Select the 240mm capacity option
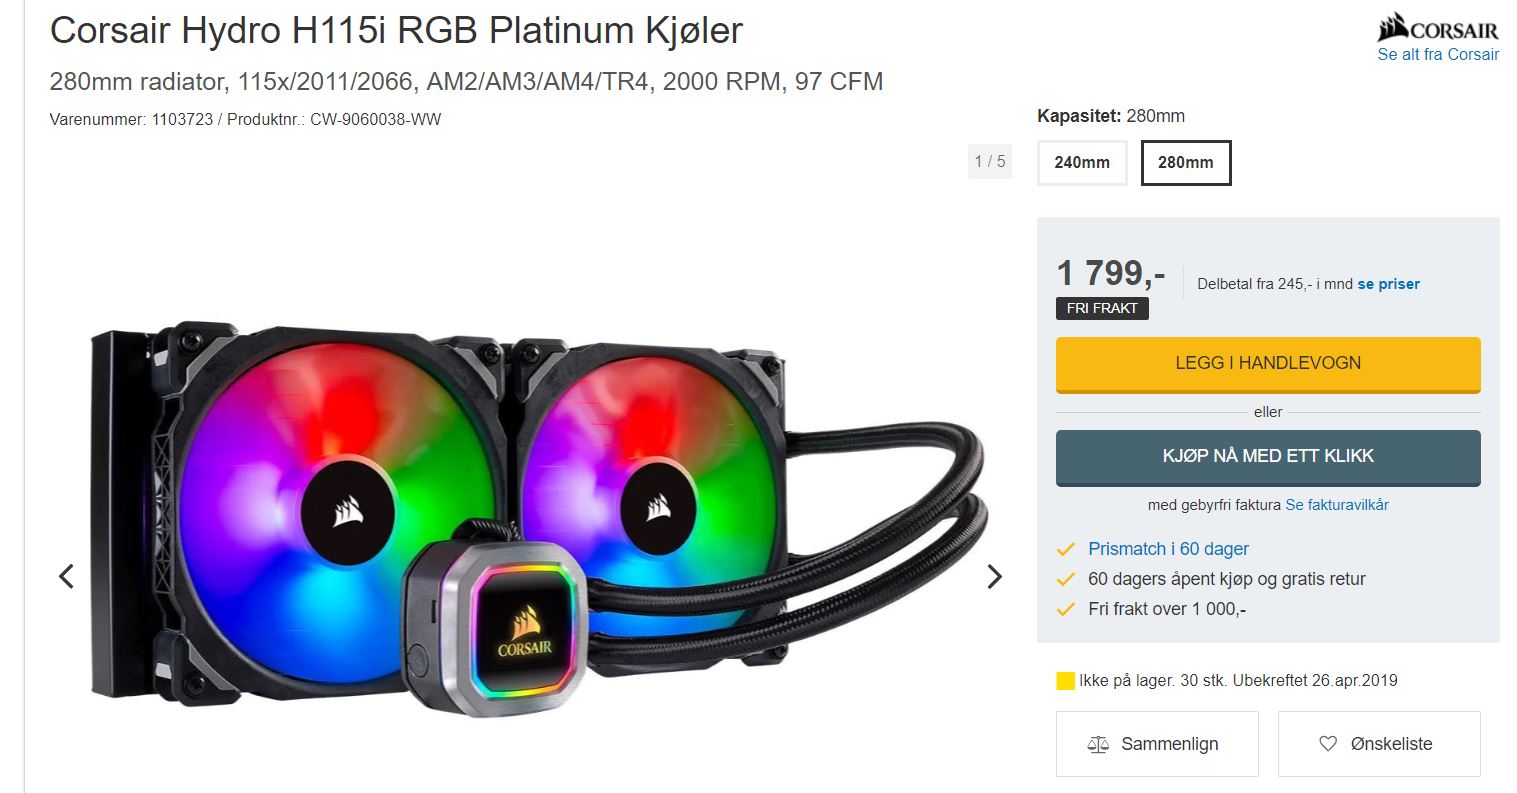Screen dimensions: 1517x793 point(1082,163)
